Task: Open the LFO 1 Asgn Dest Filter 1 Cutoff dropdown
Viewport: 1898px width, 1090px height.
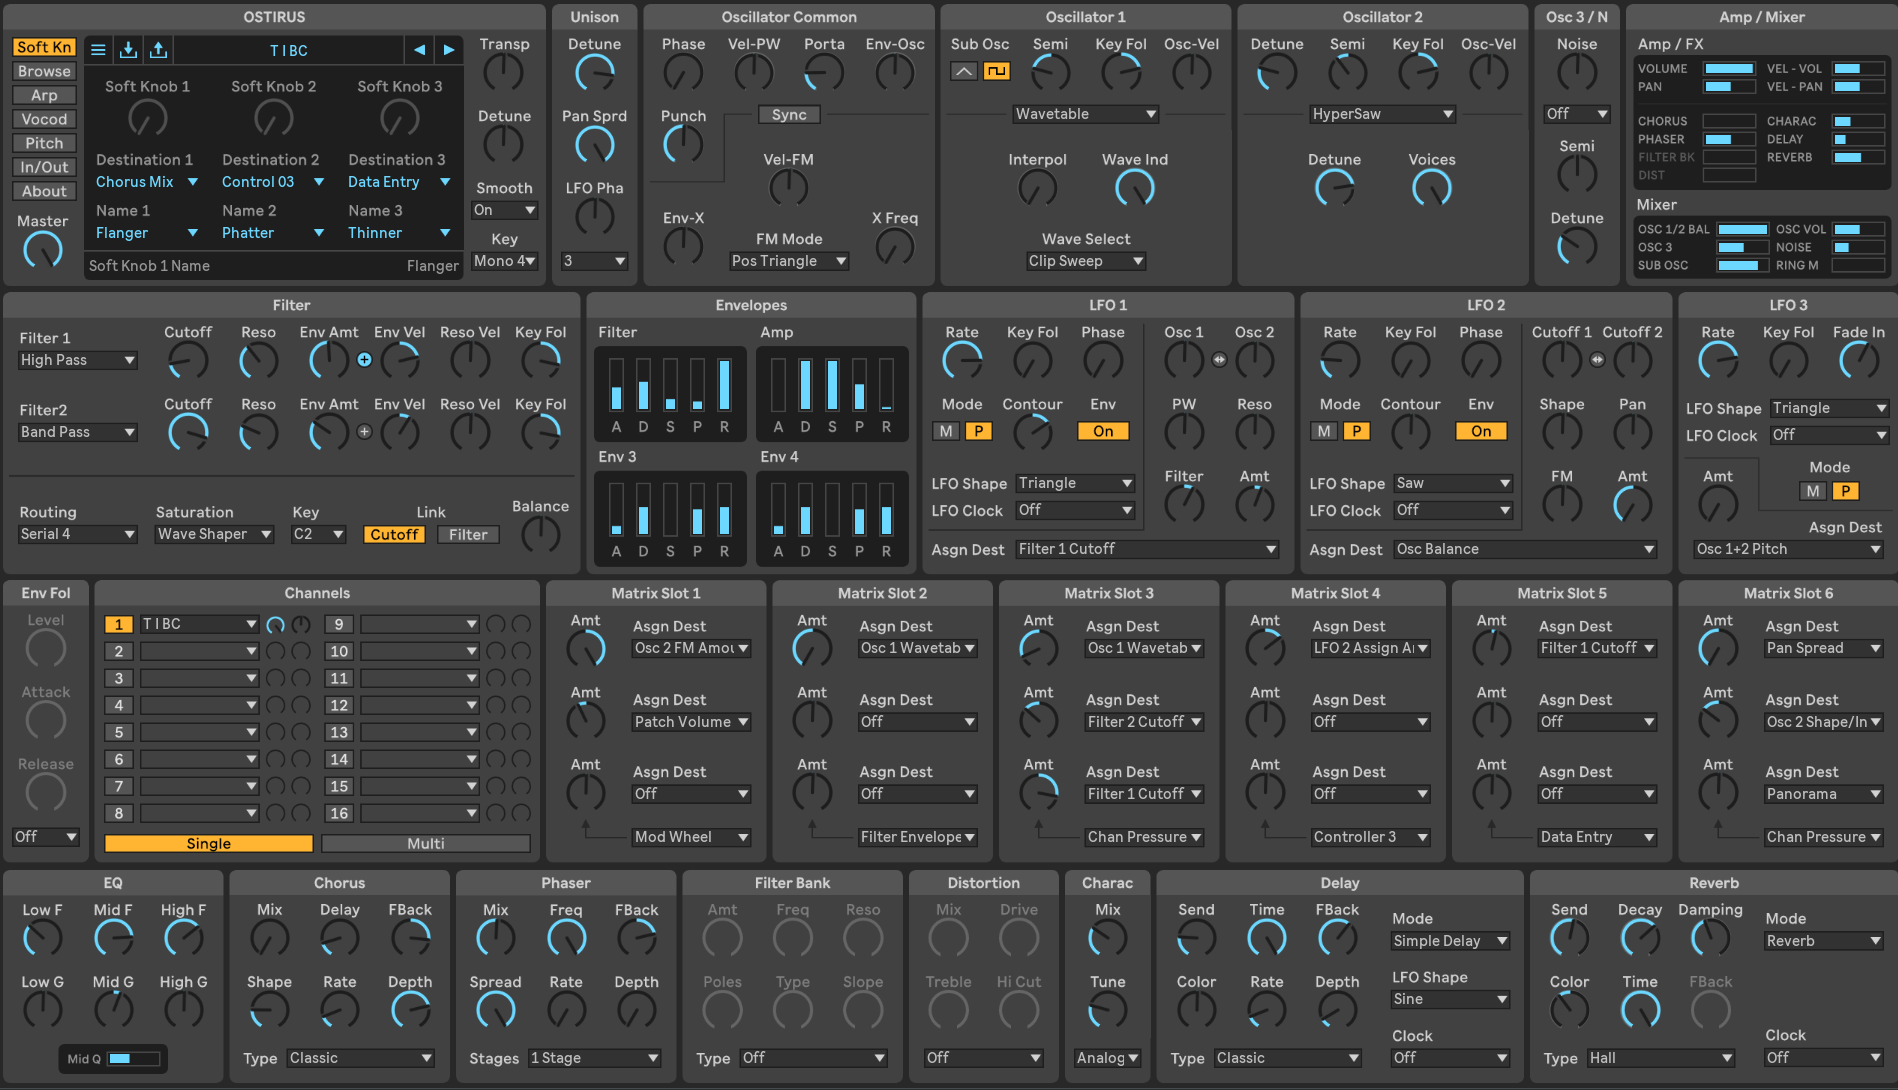Action: point(1147,549)
